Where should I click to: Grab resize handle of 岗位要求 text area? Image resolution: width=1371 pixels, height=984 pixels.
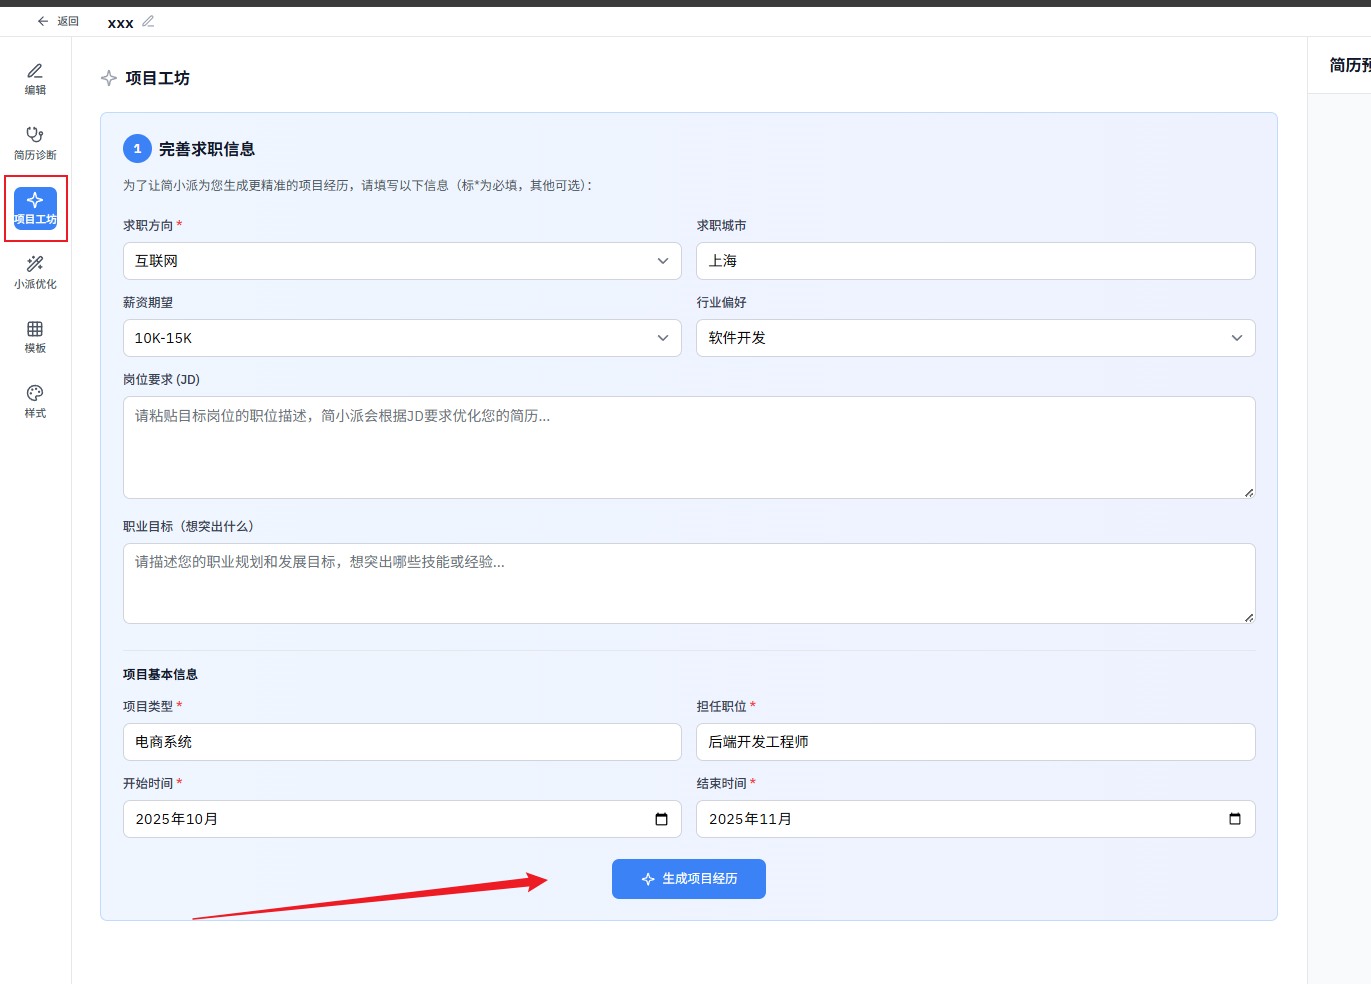coord(1249,492)
